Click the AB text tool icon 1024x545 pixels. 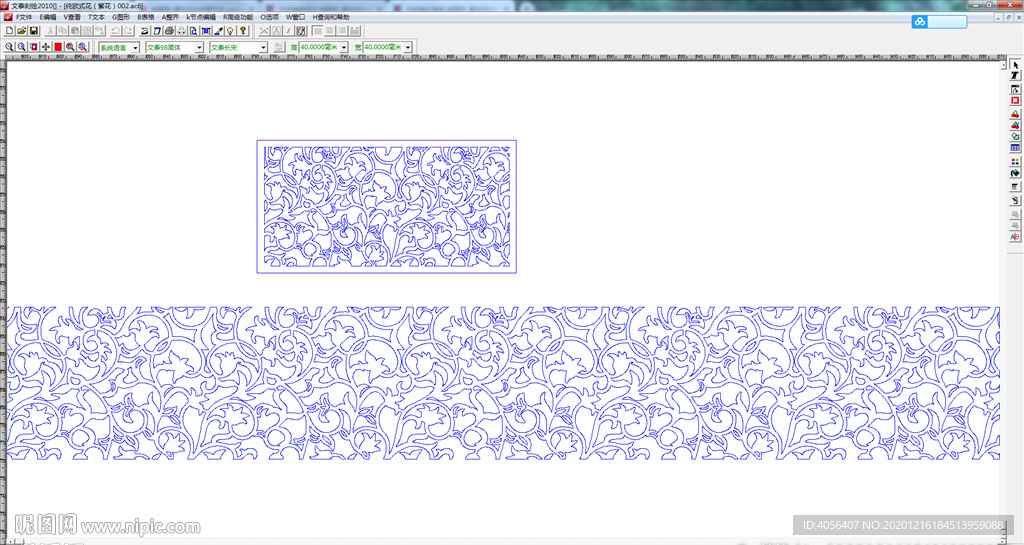tap(1015, 236)
